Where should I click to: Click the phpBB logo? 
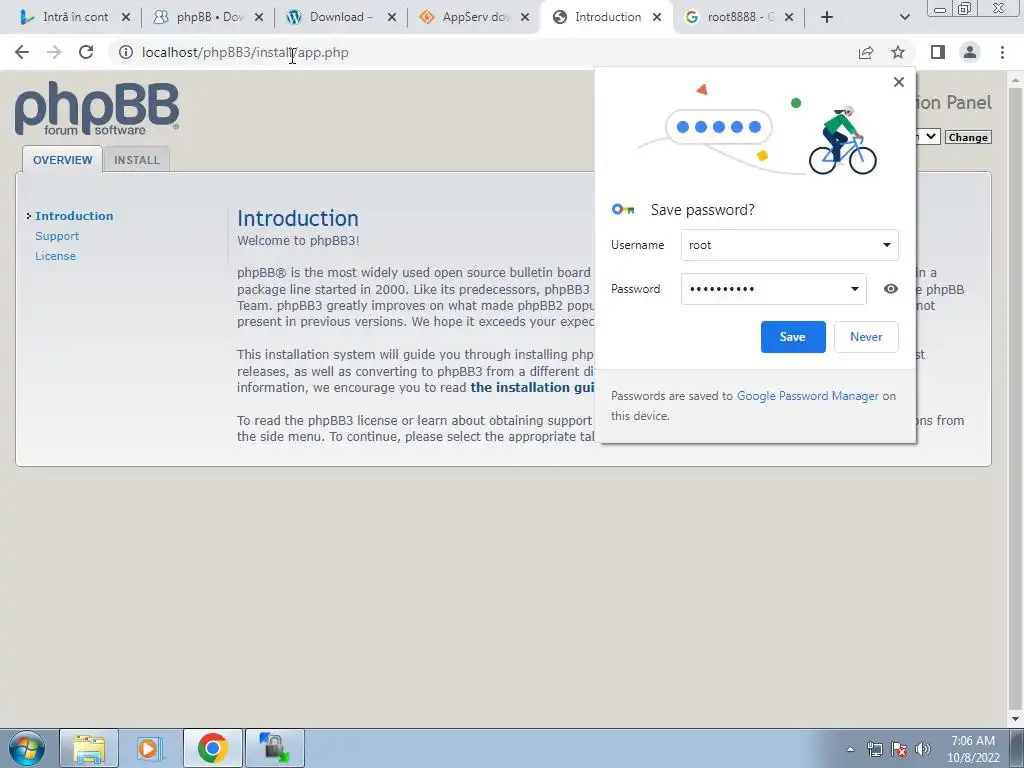97,108
